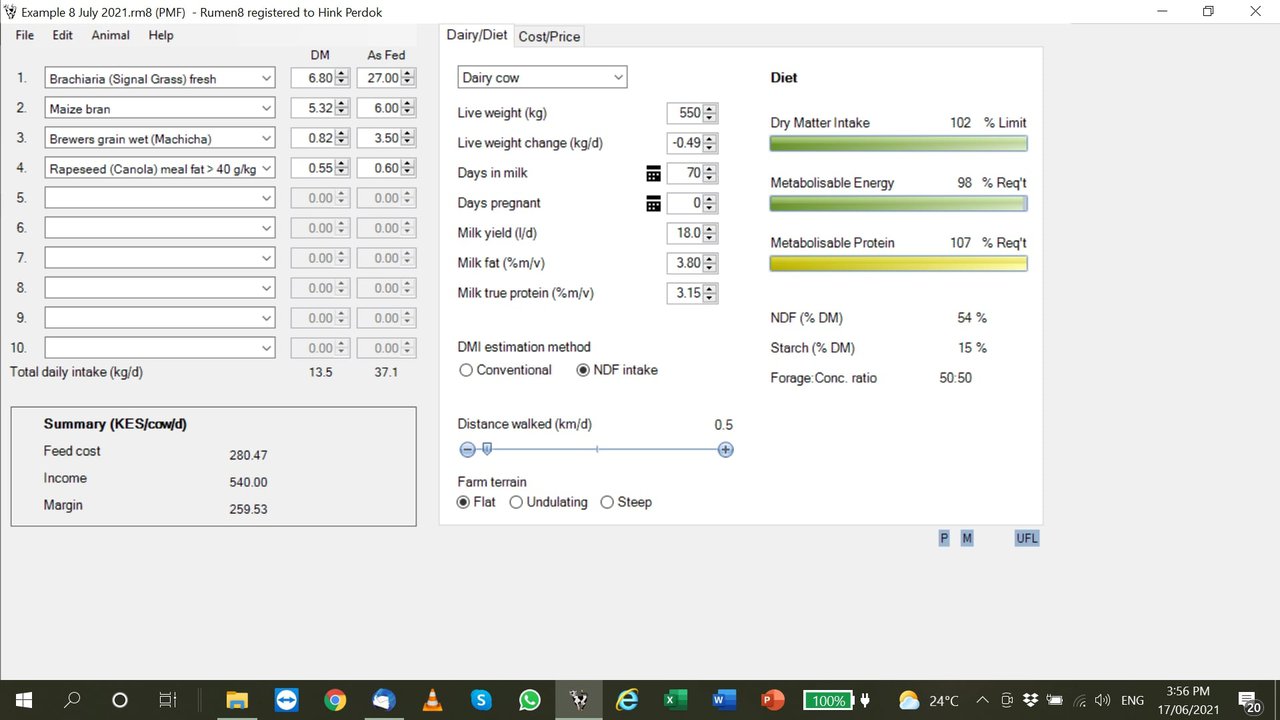Open WhatsApp from the taskbar

point(530,700)
